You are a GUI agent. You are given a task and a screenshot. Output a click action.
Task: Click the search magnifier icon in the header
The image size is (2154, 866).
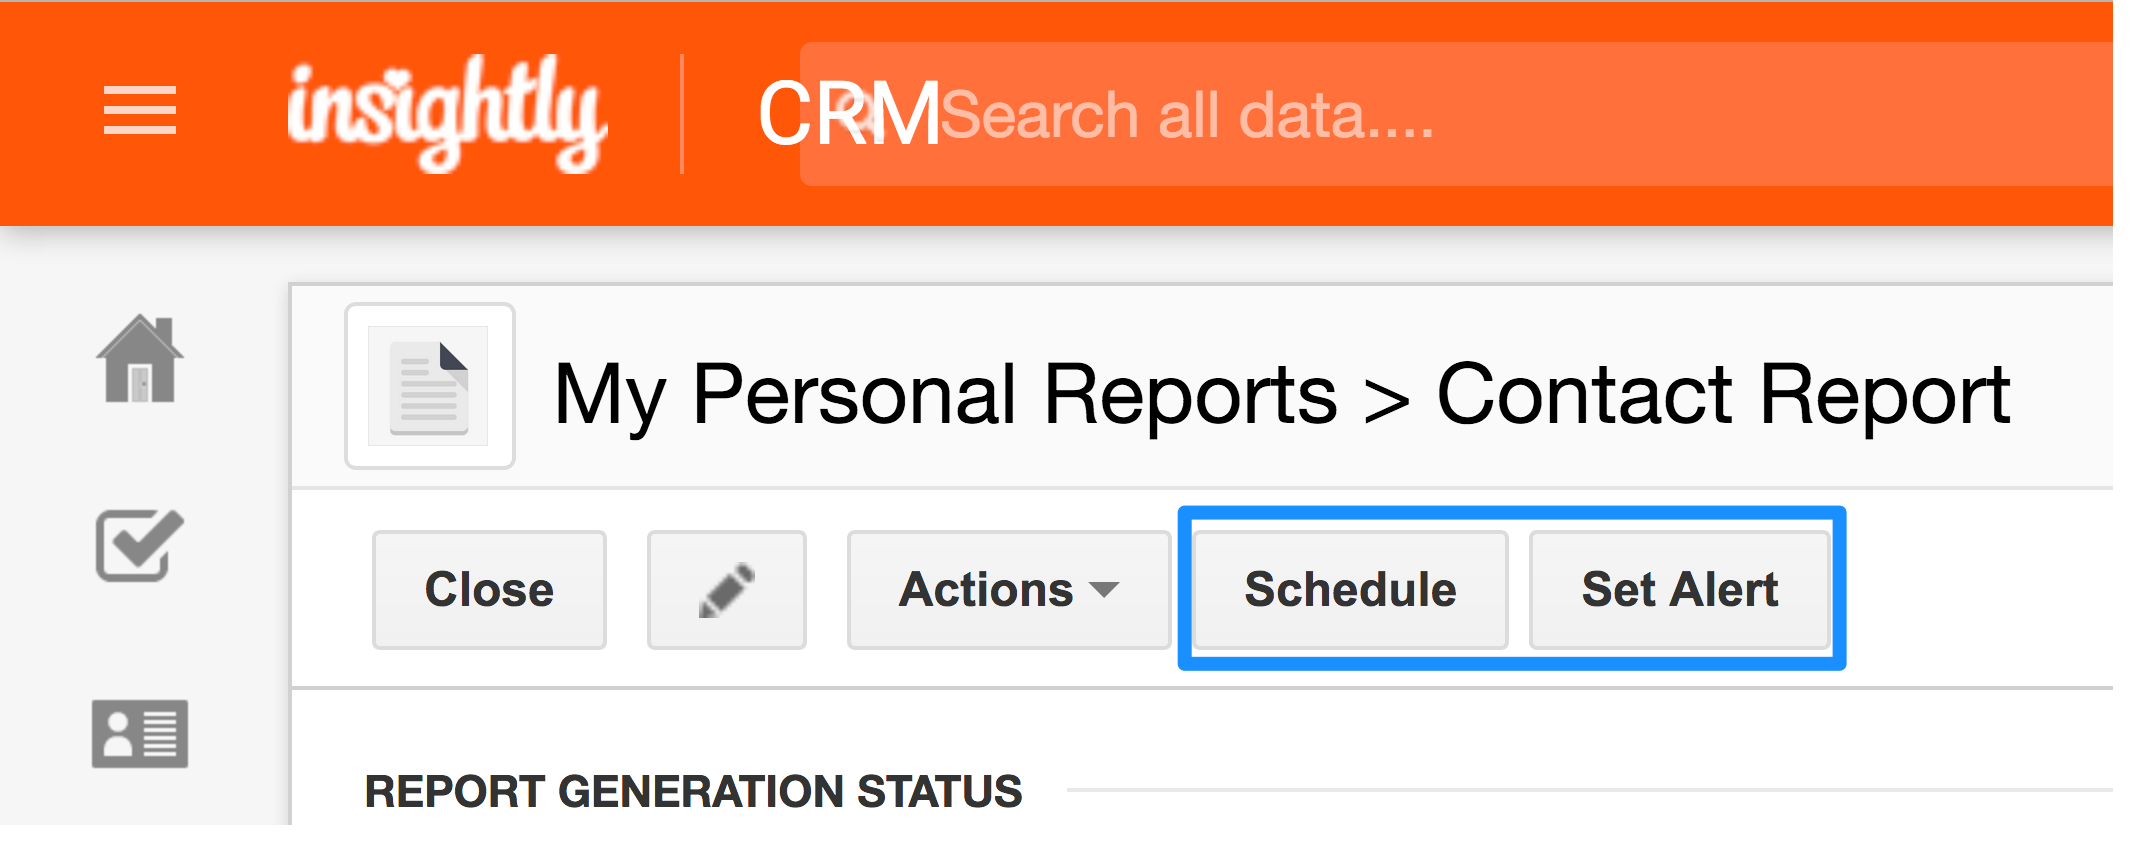point(862,115)
